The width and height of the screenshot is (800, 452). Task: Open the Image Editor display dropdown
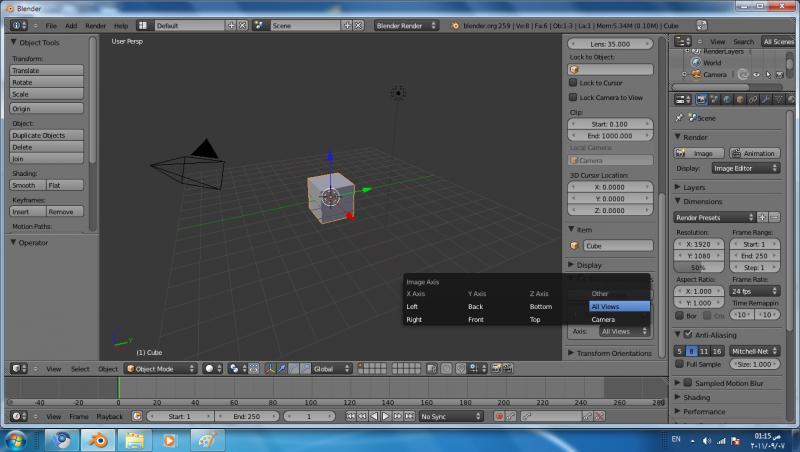tap(745, 168)
